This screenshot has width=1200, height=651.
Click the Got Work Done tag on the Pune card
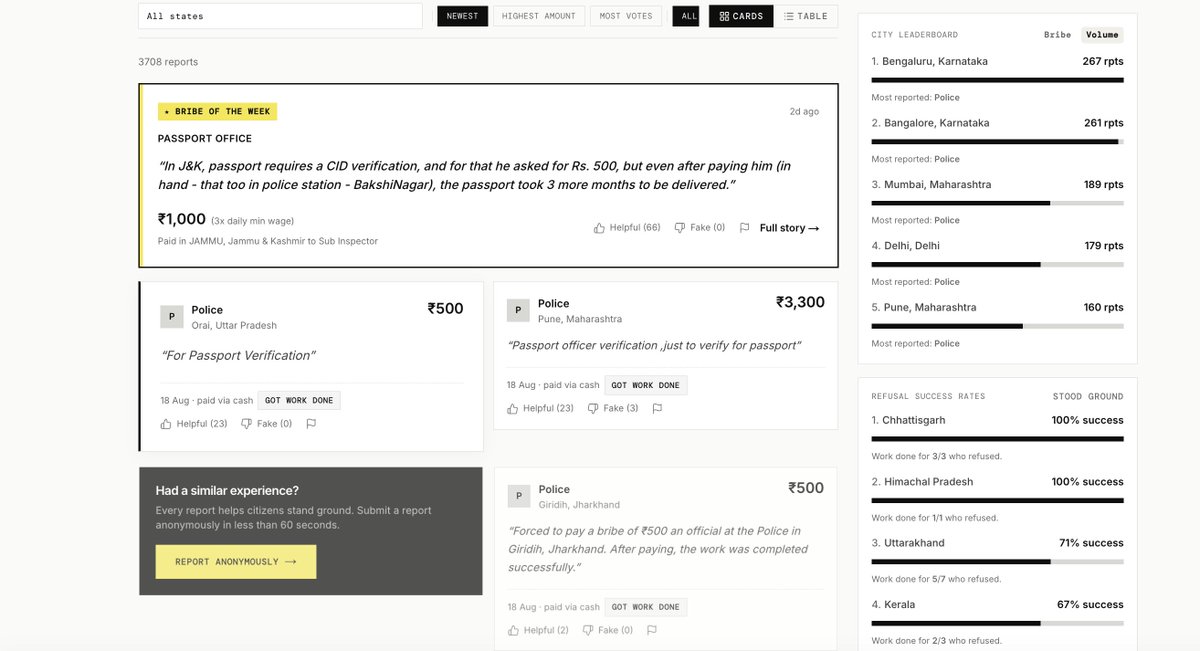click(645, 386)
